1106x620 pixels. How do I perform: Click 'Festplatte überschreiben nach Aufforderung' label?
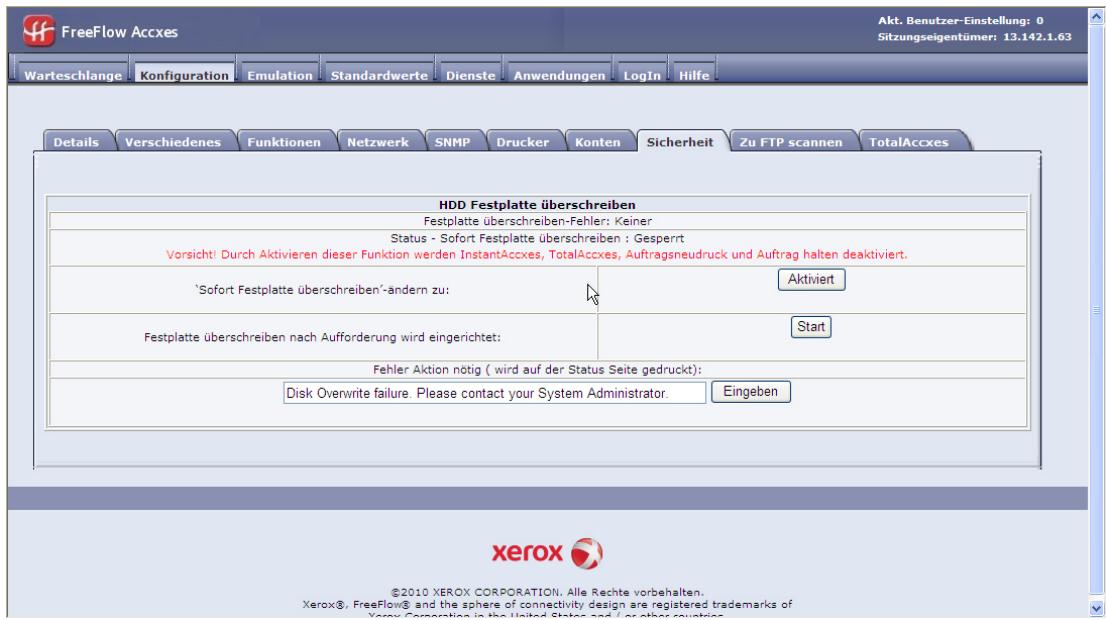(x=322, y=337)
